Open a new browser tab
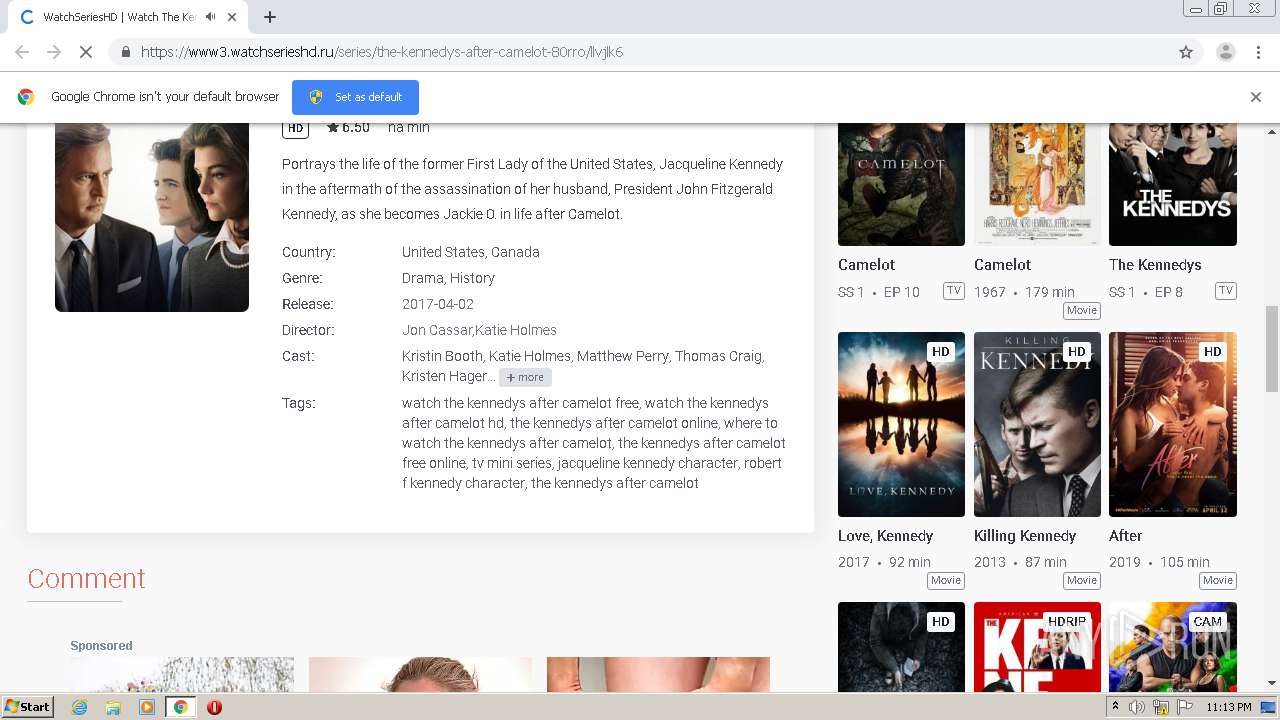Viewport: 1280px width, 720px height. [270, 17]
